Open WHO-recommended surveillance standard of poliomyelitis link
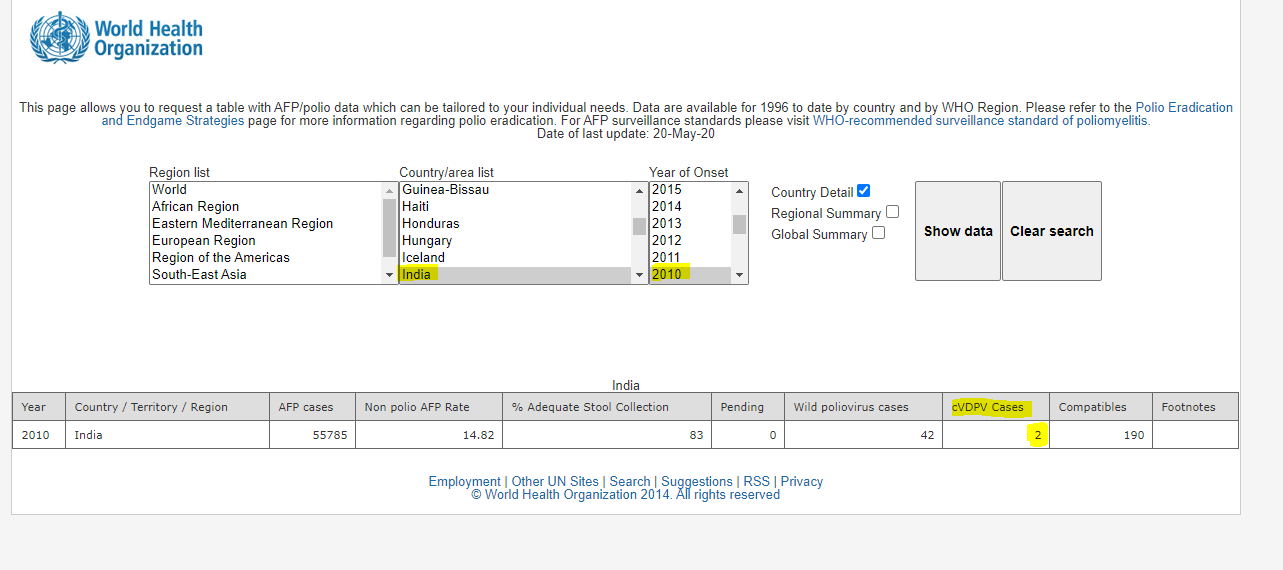This screenshot has height=570, width=1283. coord(981,121)
